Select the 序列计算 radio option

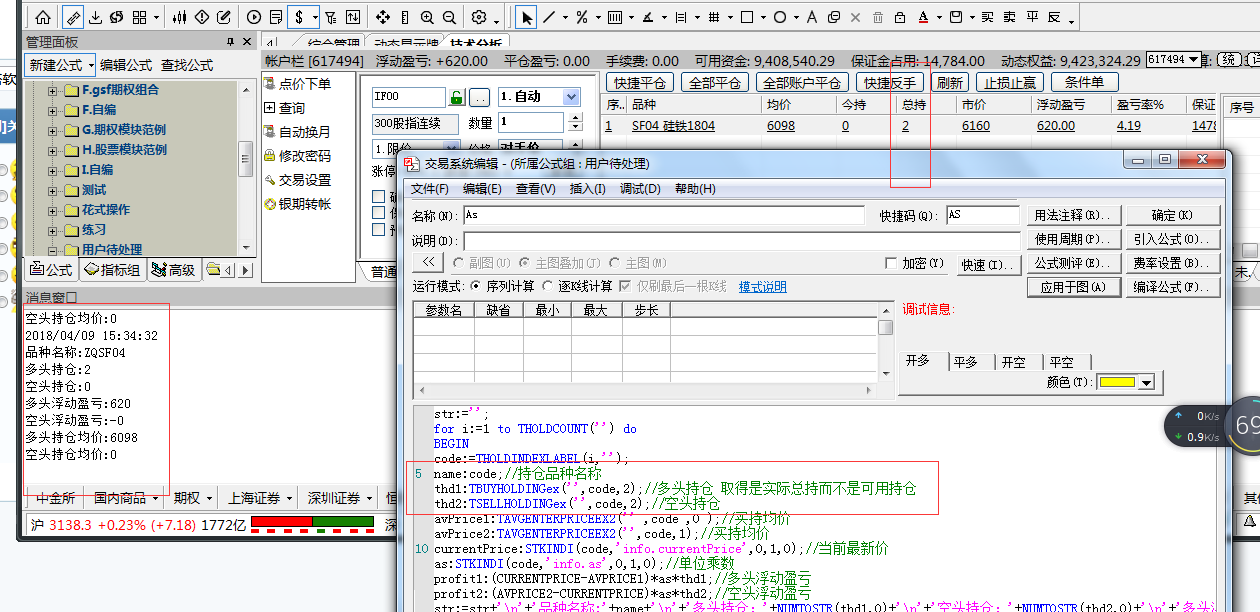click(476, 286)
